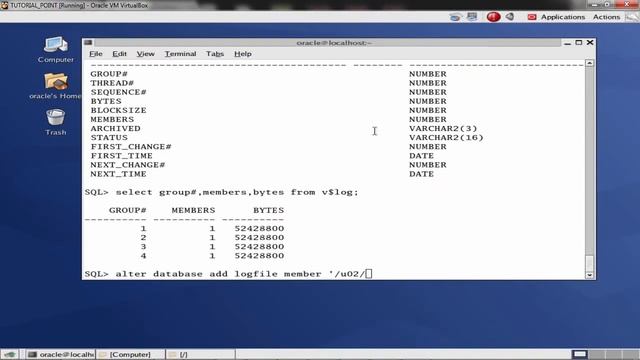
Task: Open the Trash desktop icon
Action: point(56,122)
